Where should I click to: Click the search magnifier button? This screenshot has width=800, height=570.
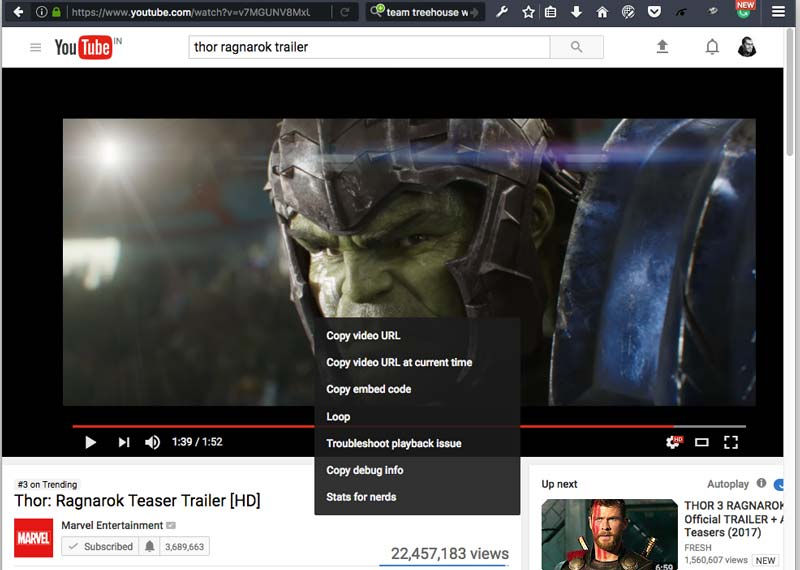click(x=577, y=47)
